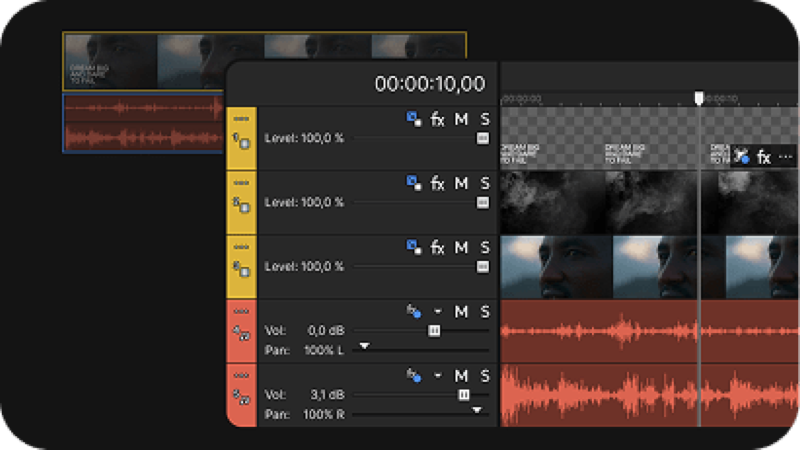Click the 100% R pan slider pointer
The height and width of the screenshot is (450, 800).
coord(477,410)
